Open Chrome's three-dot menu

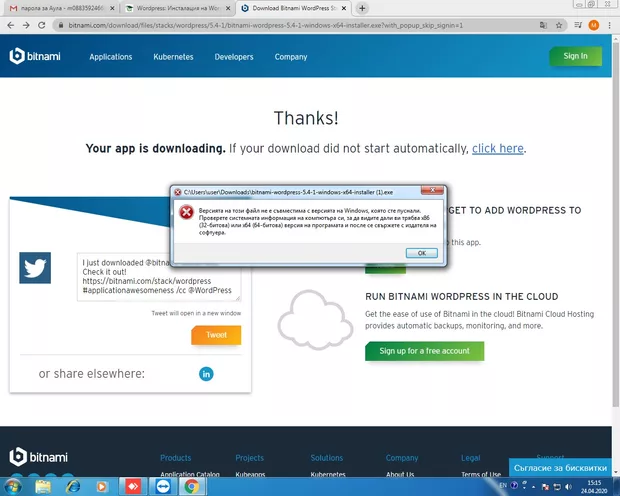pos(609,25)
